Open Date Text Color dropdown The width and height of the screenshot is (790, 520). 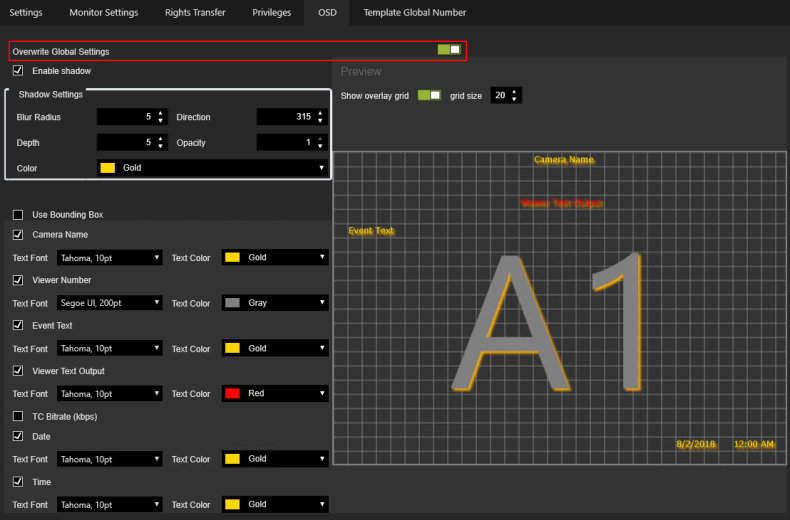pos(275,459)
